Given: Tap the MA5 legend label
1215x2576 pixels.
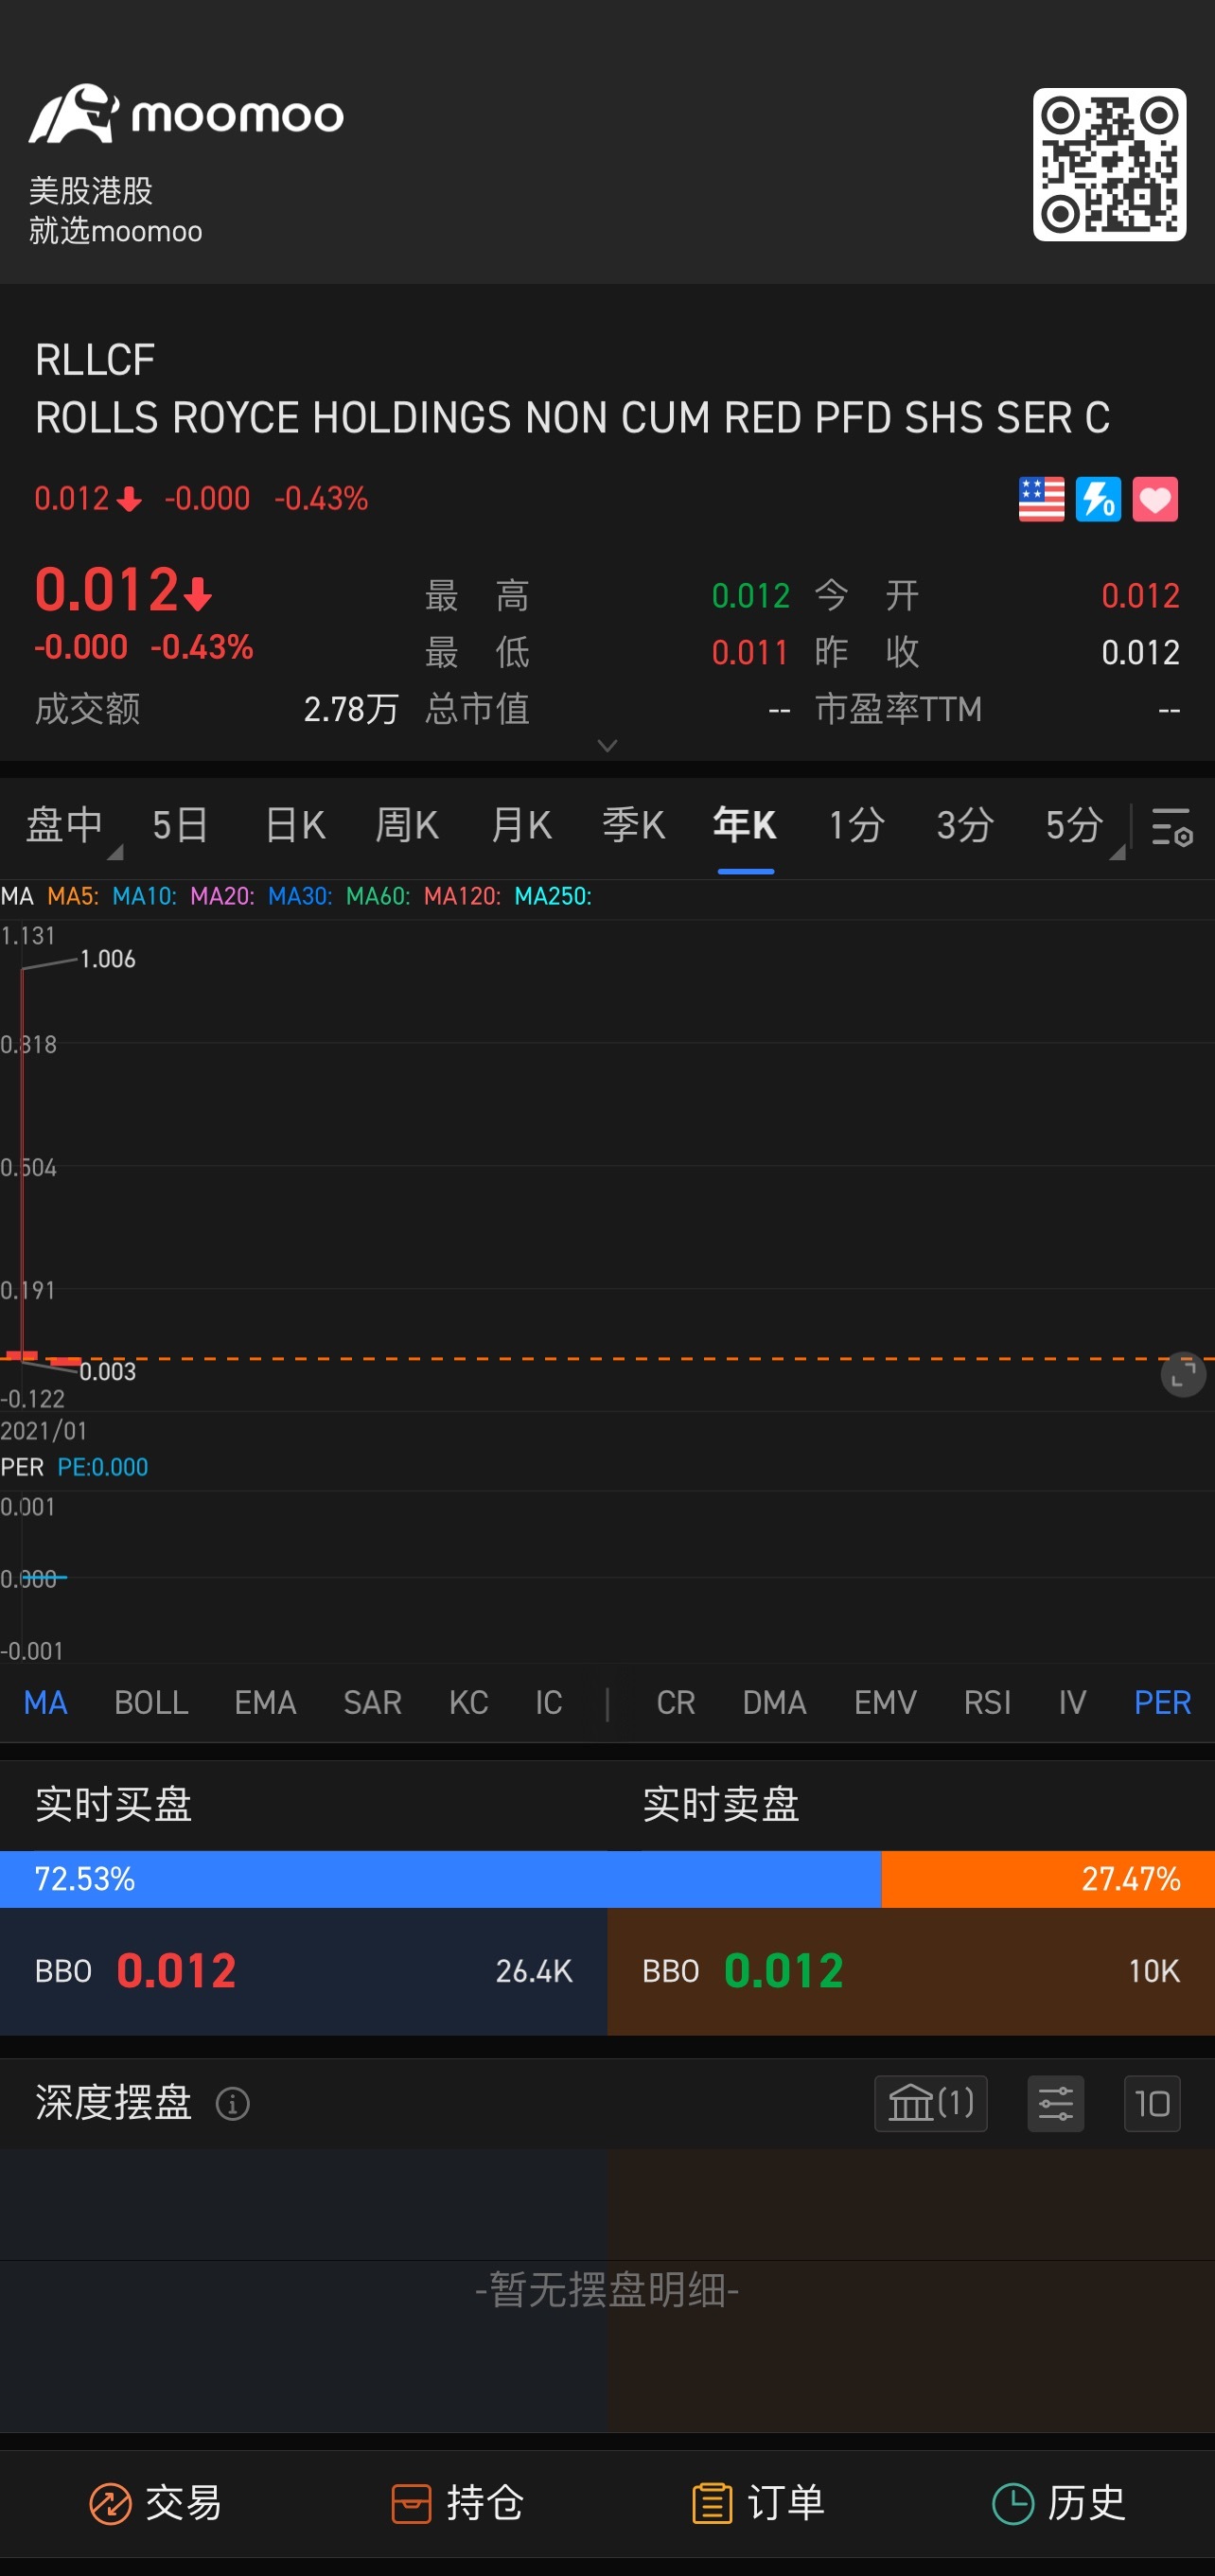Looking at the screenshot, I should click(x=73, y=896).
